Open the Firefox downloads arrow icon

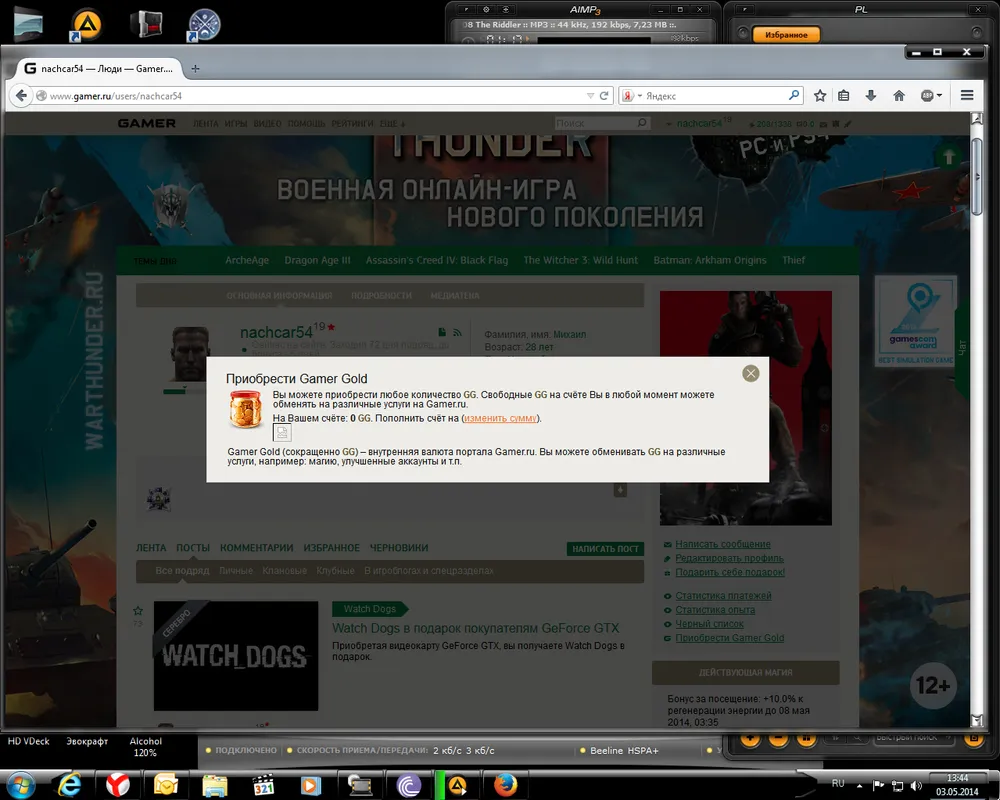[x=871, y=96]
